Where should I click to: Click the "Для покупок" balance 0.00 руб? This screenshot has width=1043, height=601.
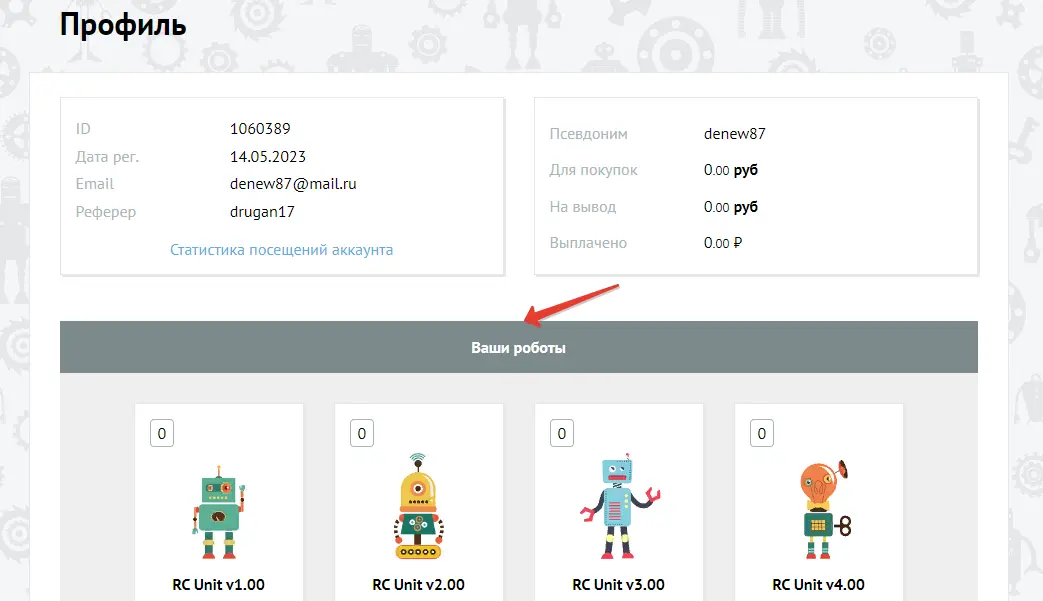(730, 170)
